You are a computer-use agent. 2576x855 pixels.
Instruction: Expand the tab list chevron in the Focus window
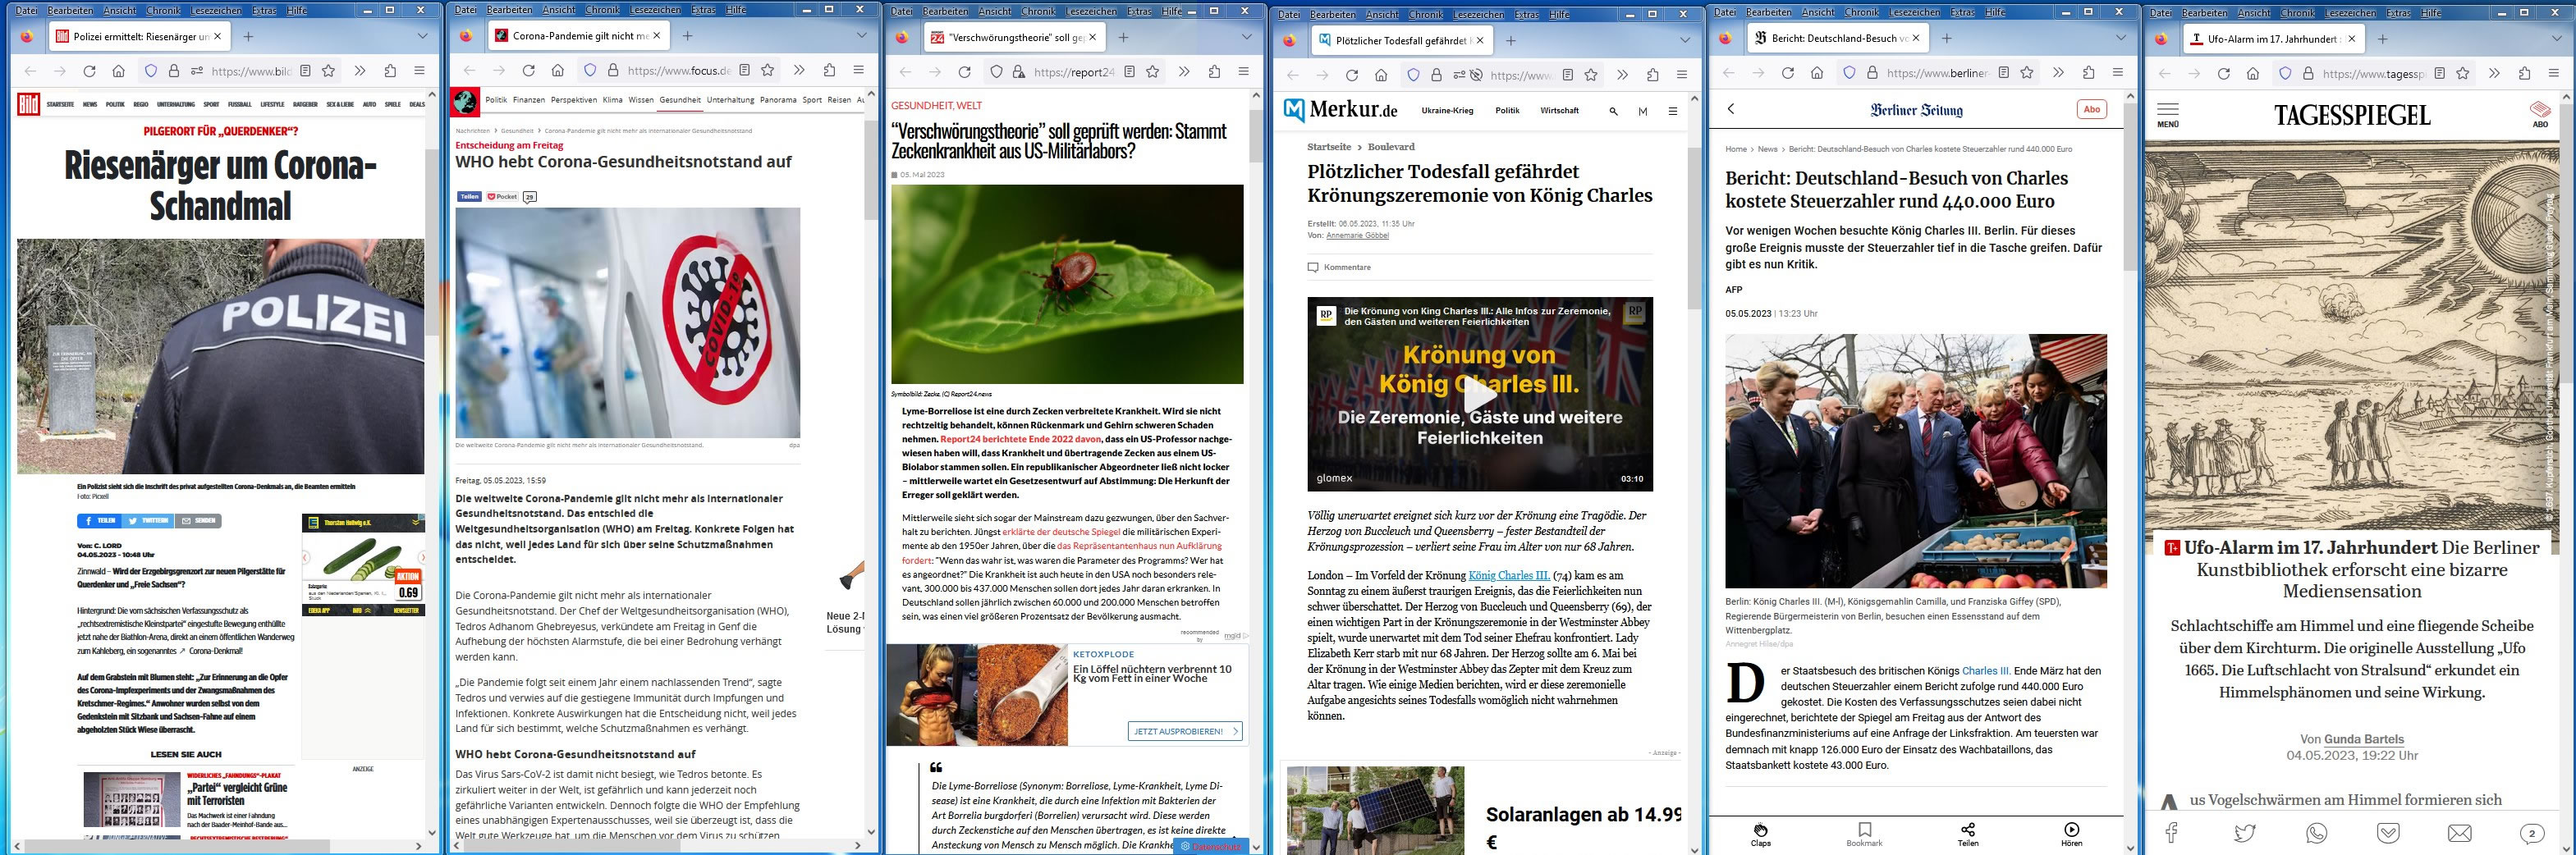pos(862,35)
